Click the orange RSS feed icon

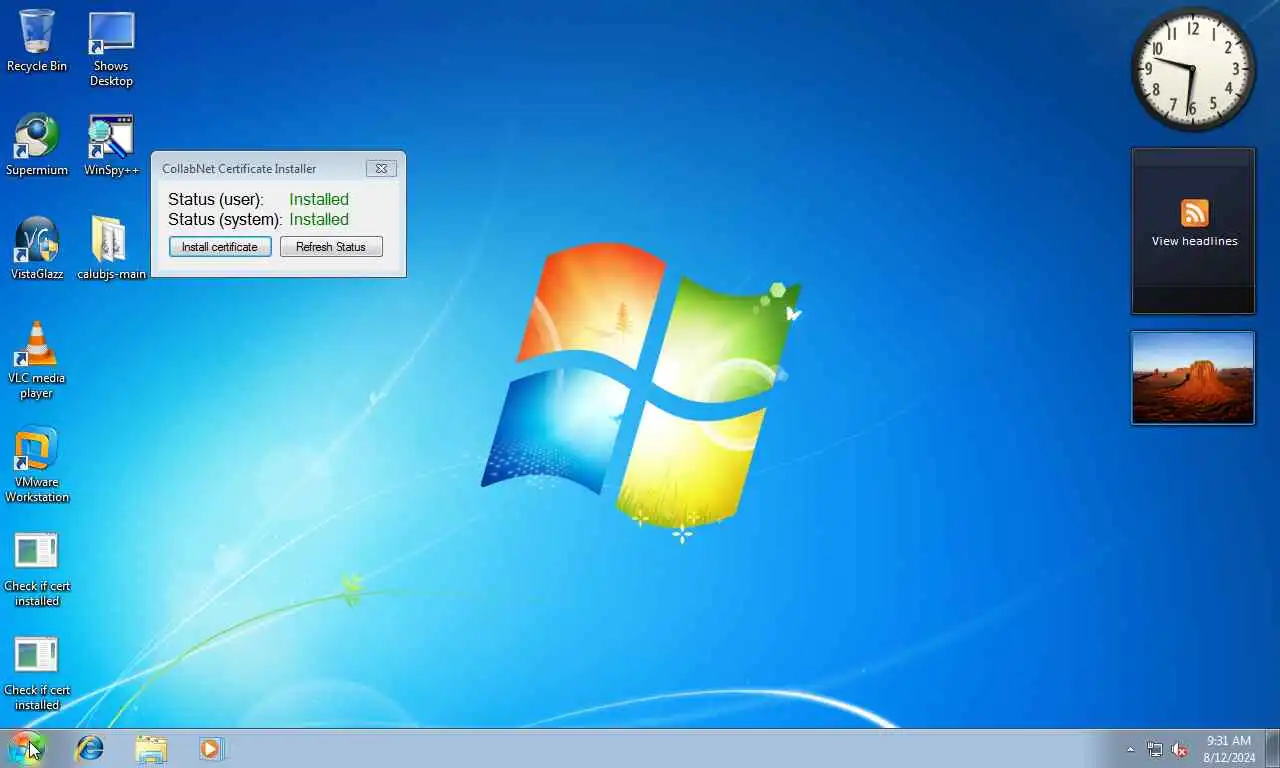pyautogui.click(x=1194, y=213)
